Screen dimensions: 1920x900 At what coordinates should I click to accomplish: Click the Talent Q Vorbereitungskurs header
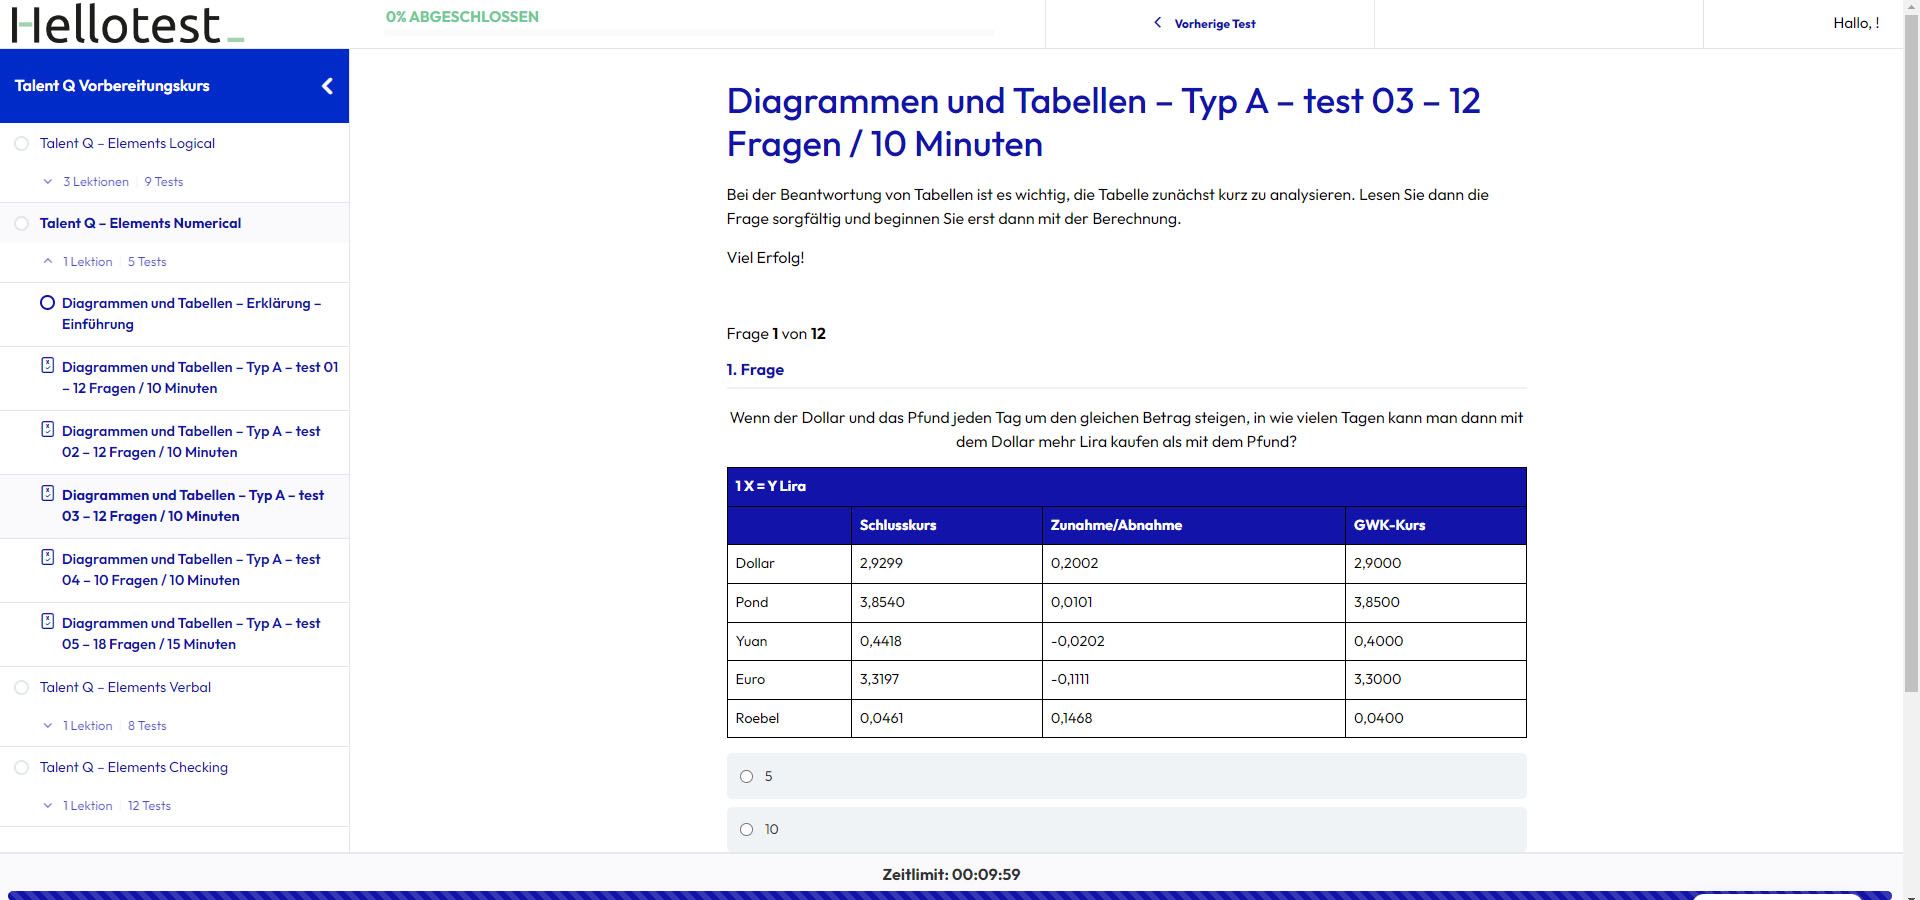112,86
